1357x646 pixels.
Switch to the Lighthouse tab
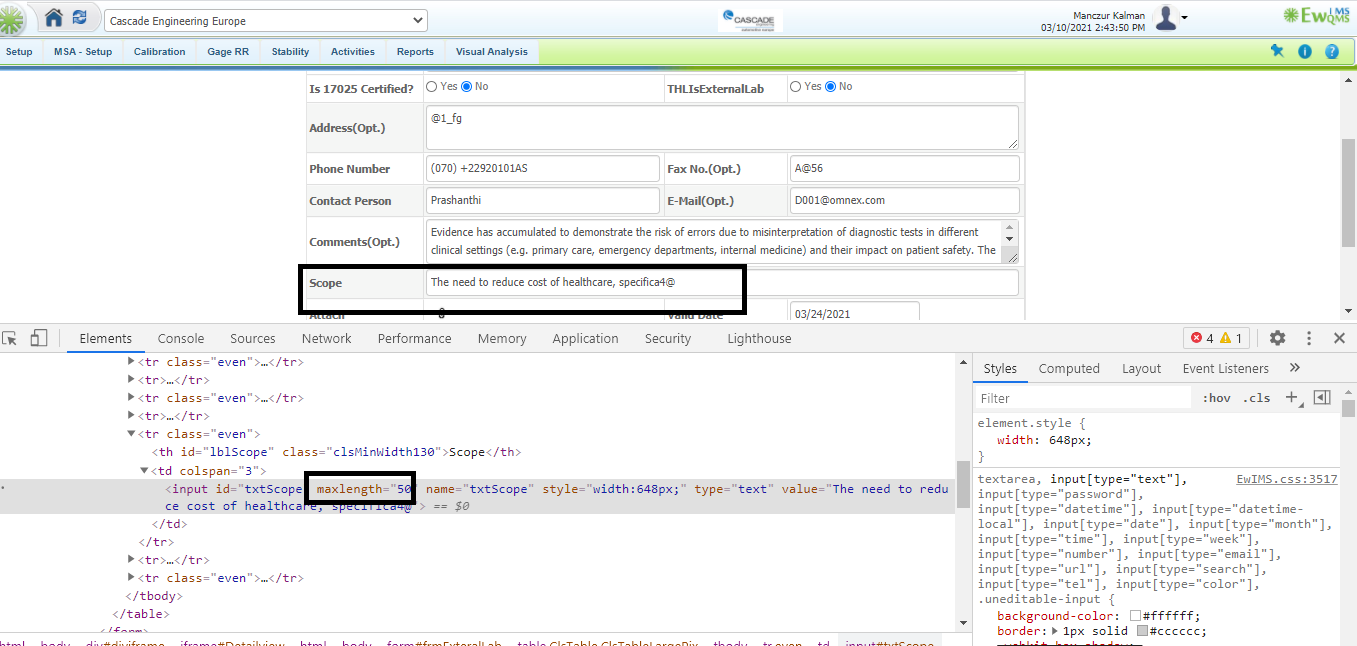(x=759, y=339)
